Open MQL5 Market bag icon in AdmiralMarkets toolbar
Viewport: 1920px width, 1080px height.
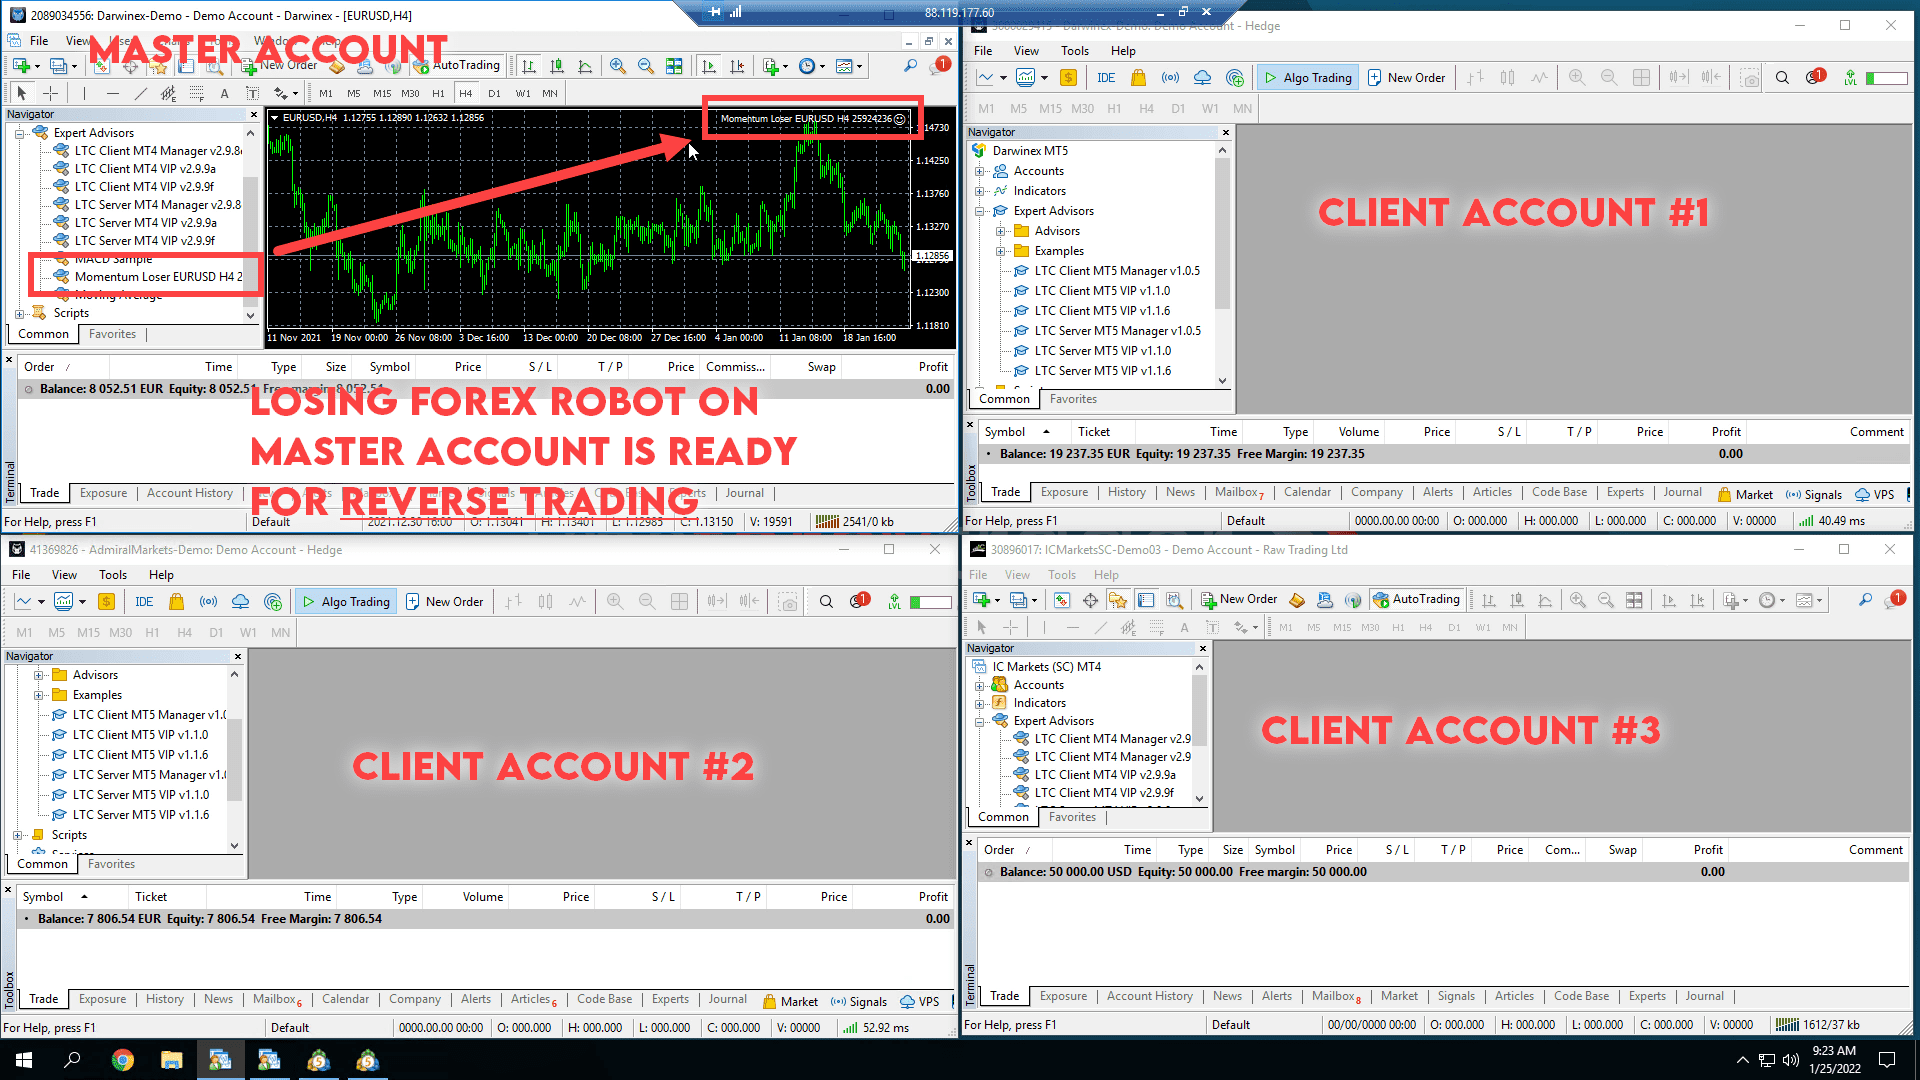tap(176, 602)
